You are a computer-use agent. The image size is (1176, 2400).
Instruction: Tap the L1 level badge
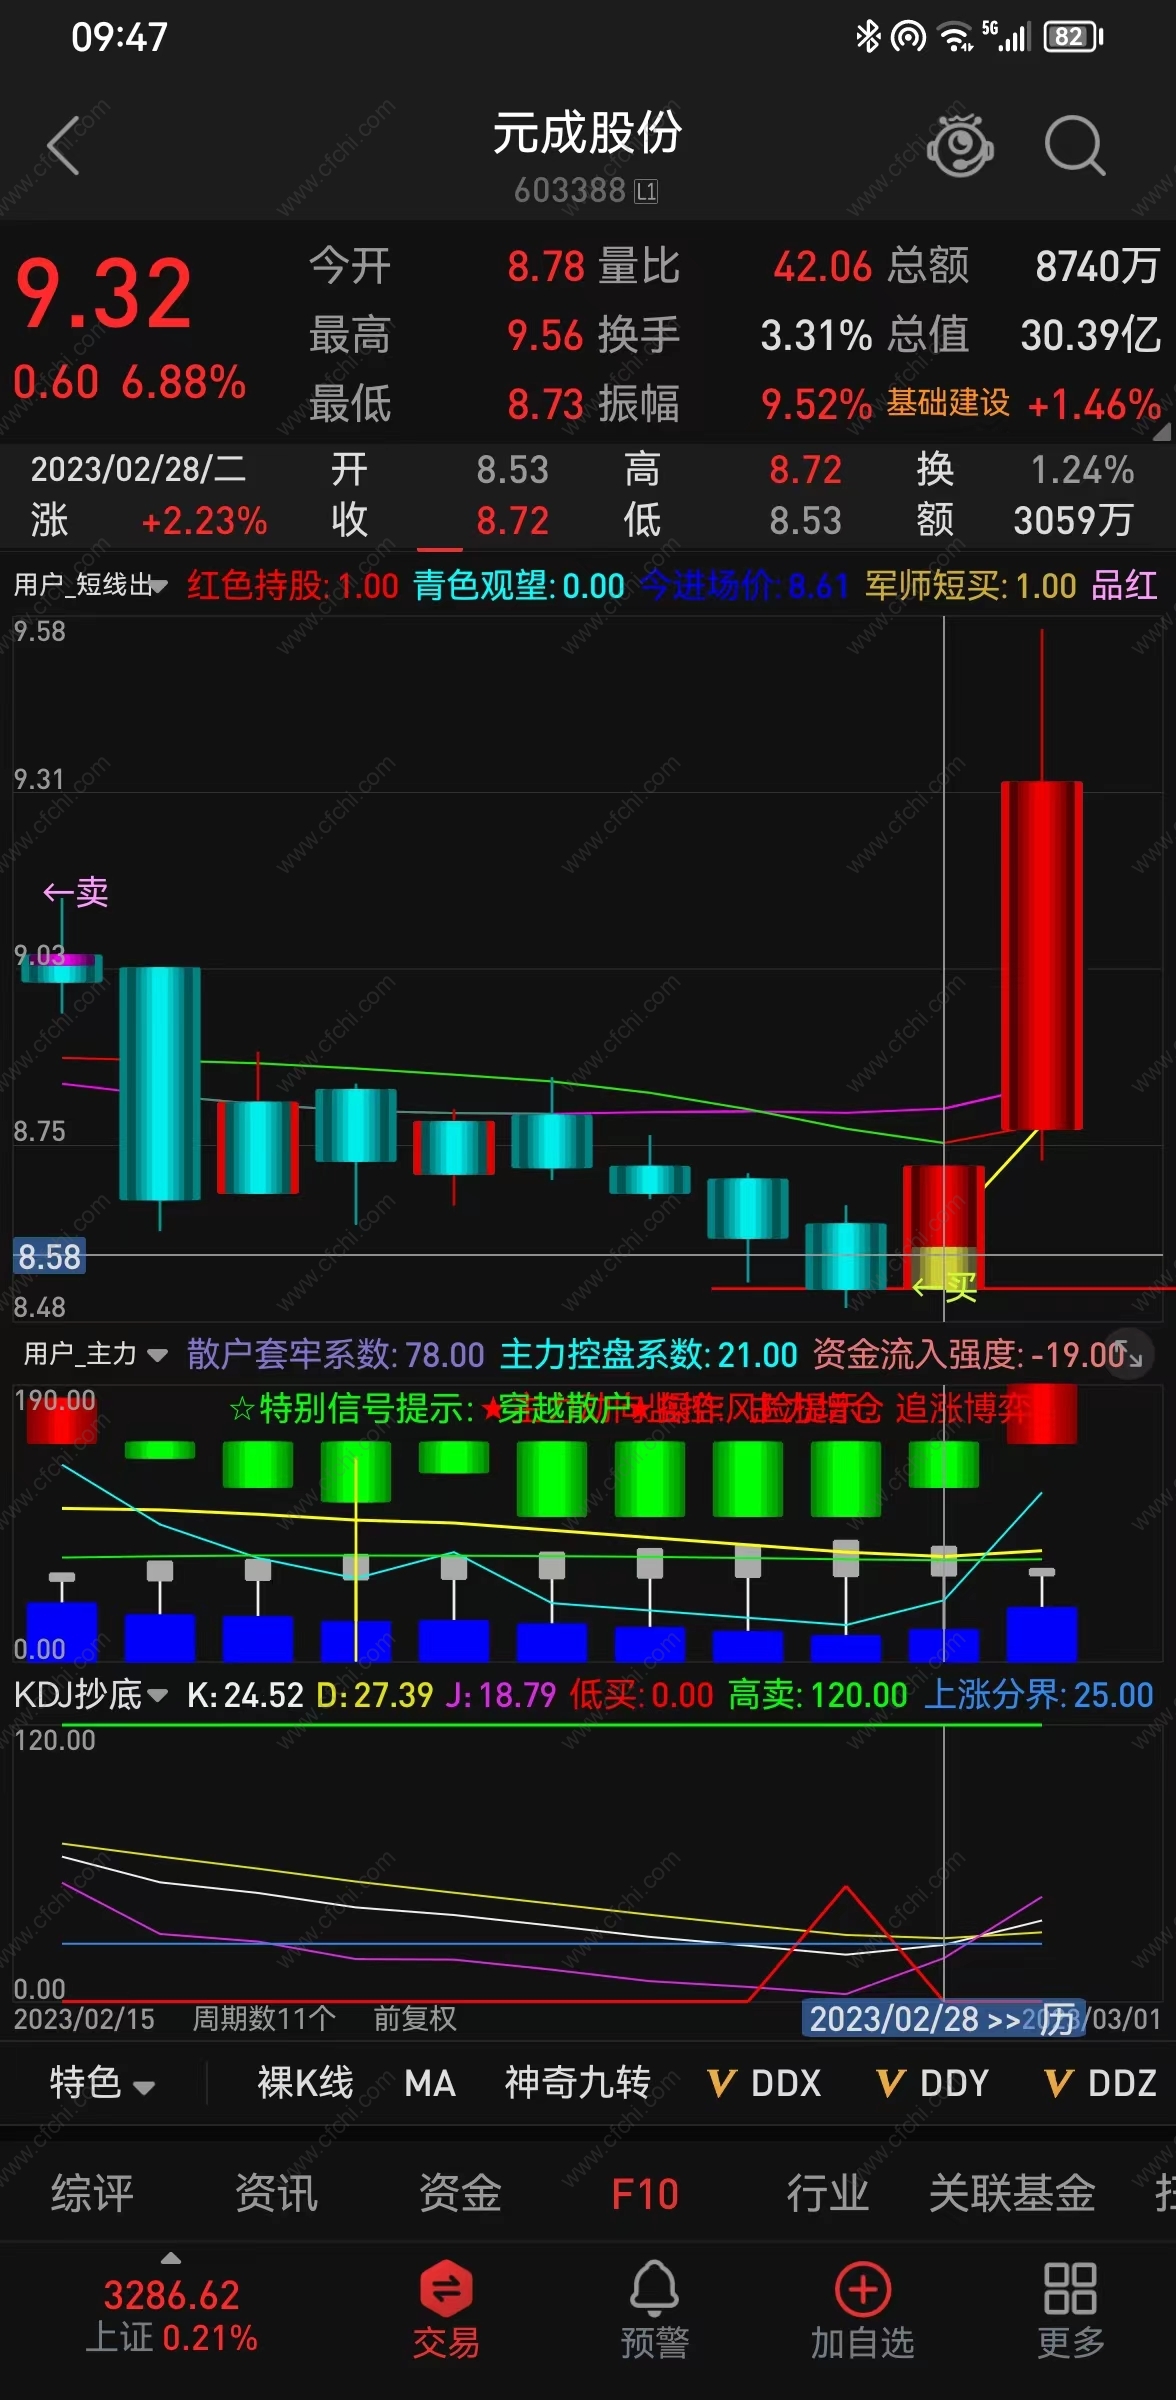647,191
